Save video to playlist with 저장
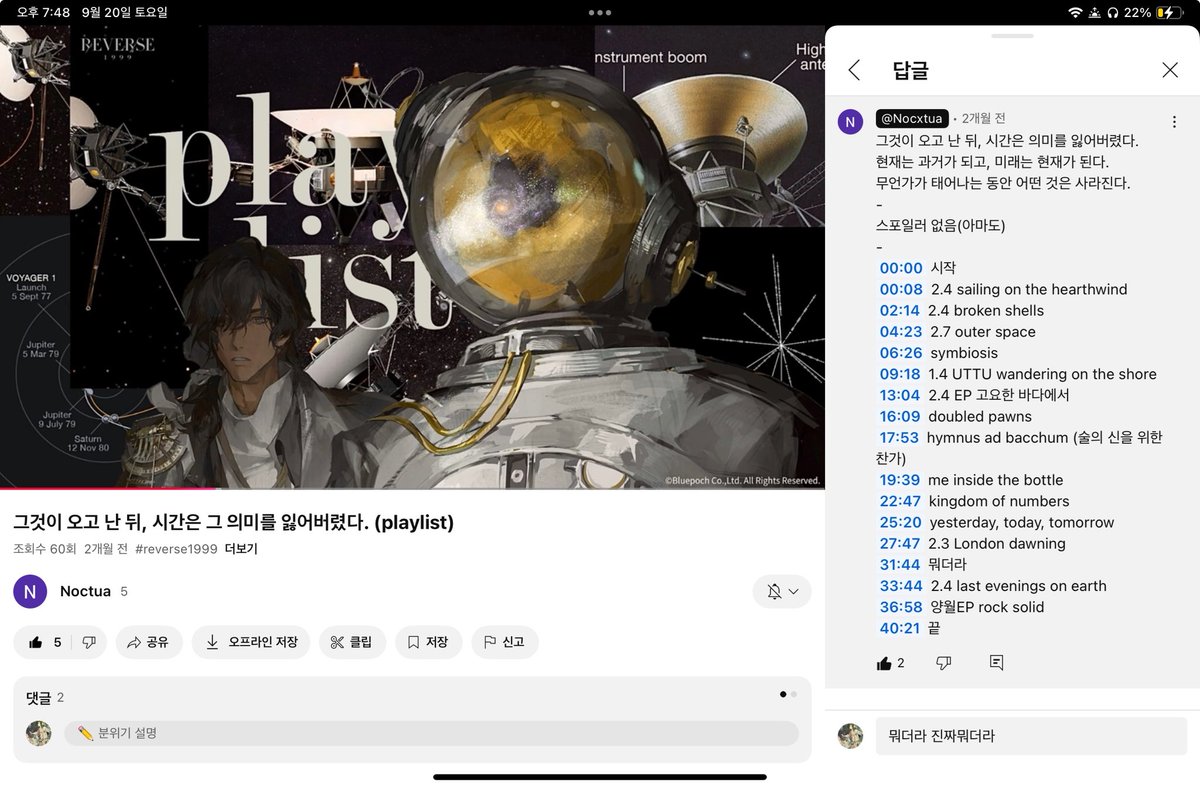This screenshot has width=1200, height=788. [428, 642]
